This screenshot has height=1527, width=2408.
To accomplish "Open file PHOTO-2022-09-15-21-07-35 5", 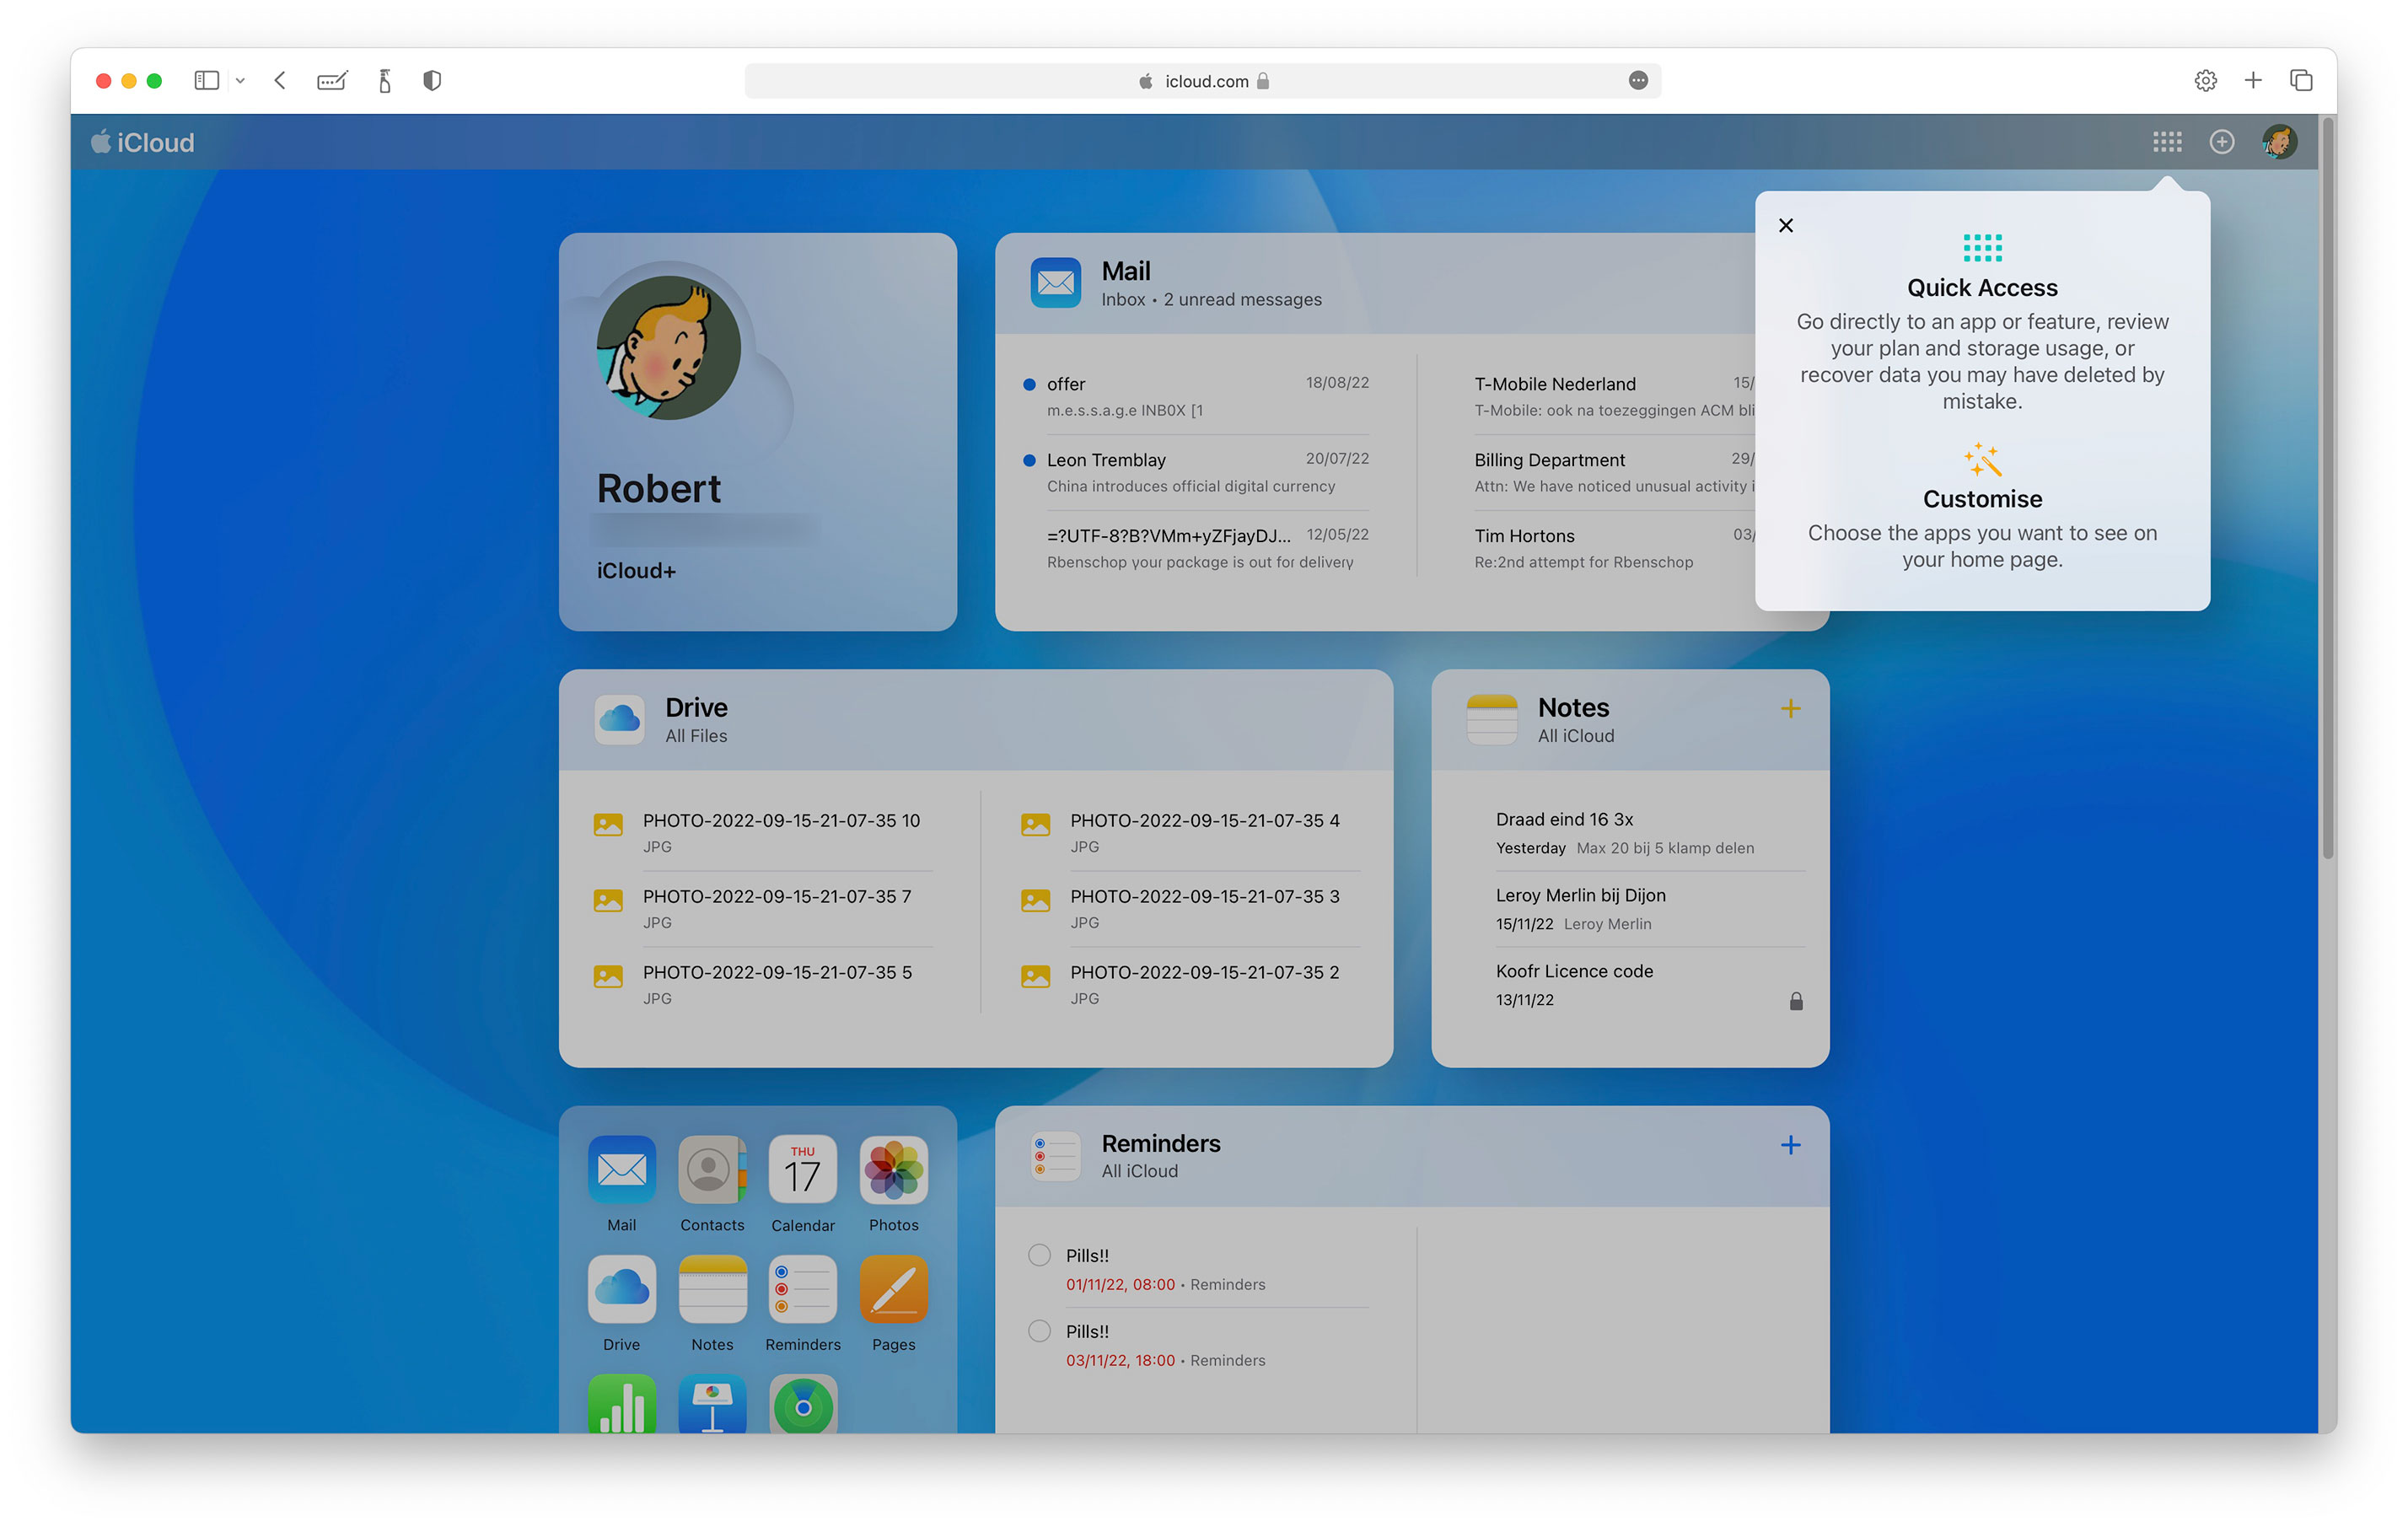I will coord(762,984).
